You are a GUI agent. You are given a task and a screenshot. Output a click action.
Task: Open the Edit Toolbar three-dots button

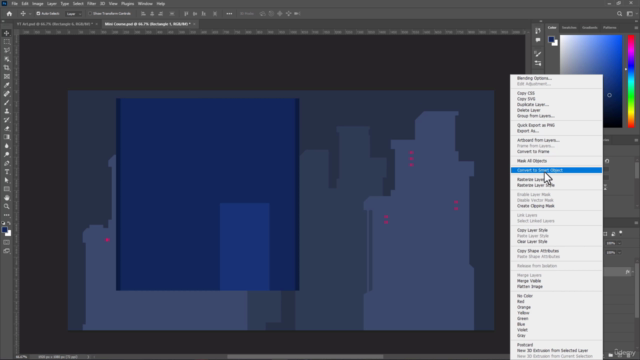click(7, 215)
